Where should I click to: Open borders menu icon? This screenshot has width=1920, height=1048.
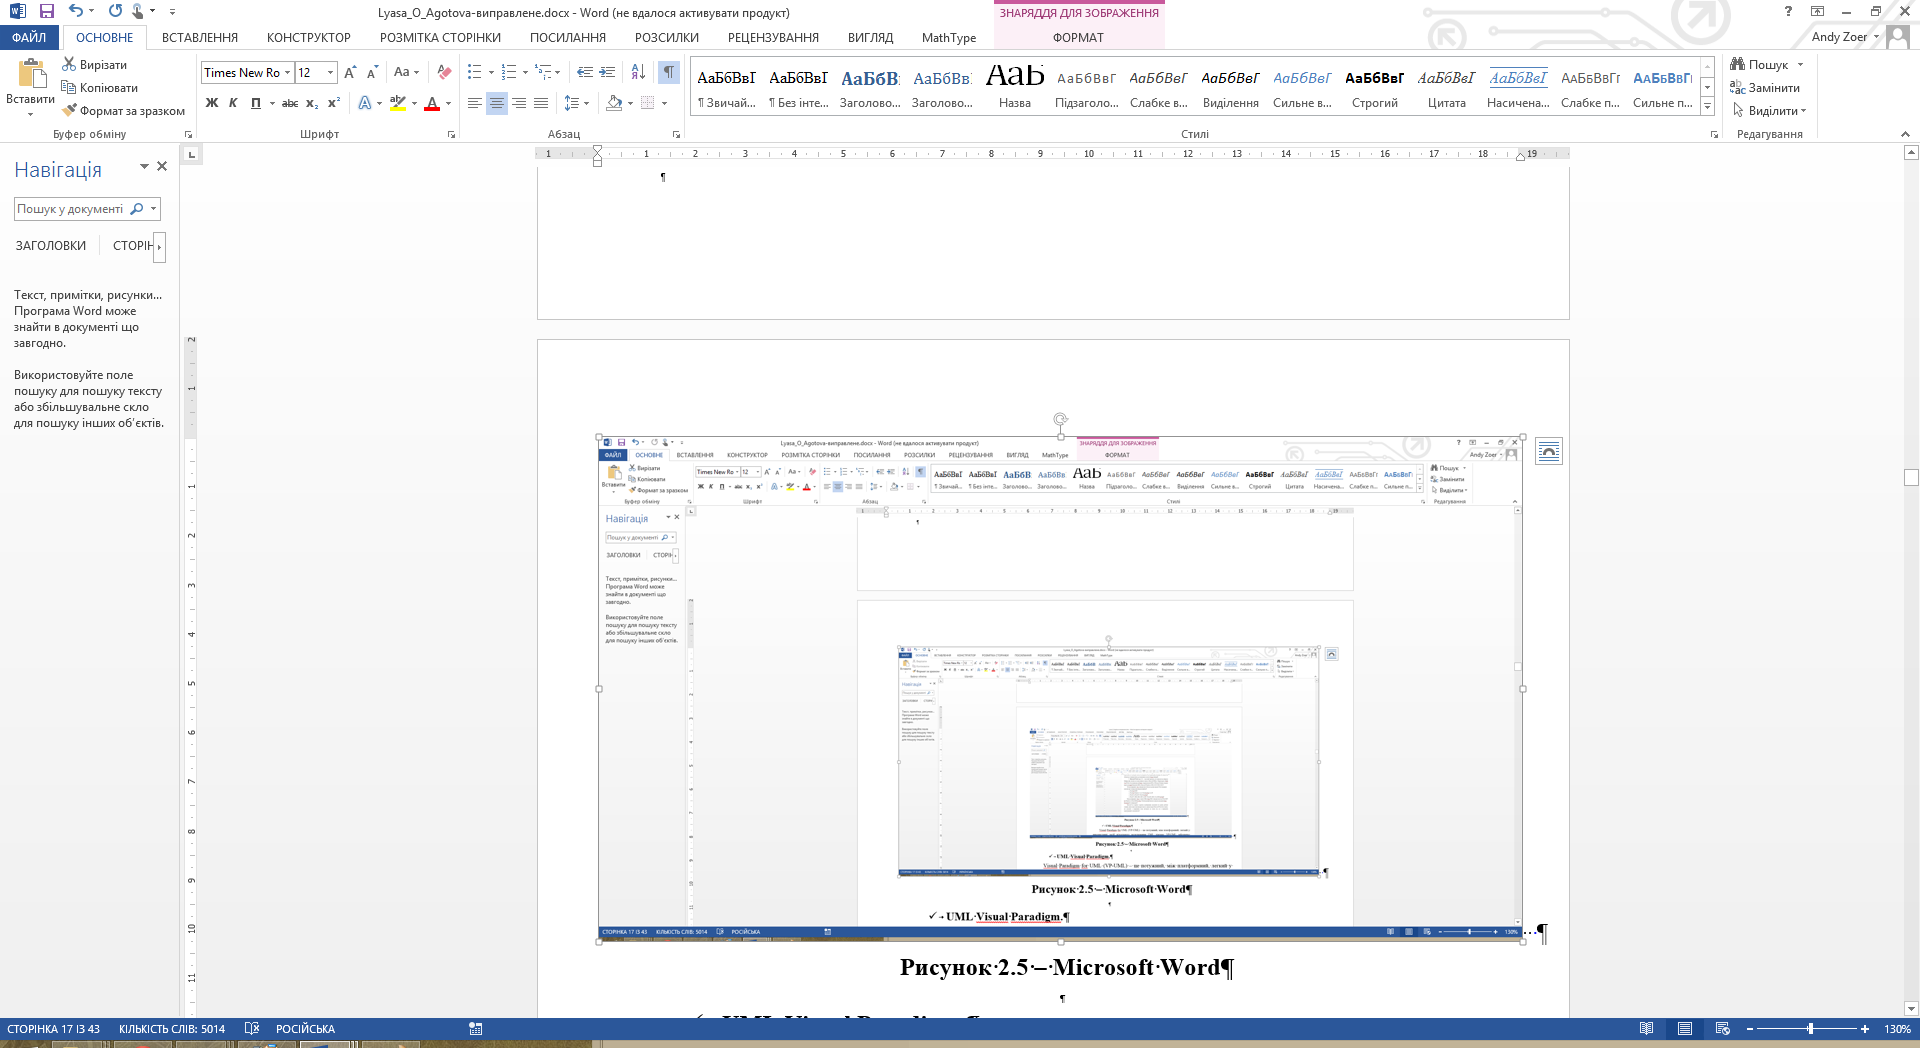pos(648,102)
